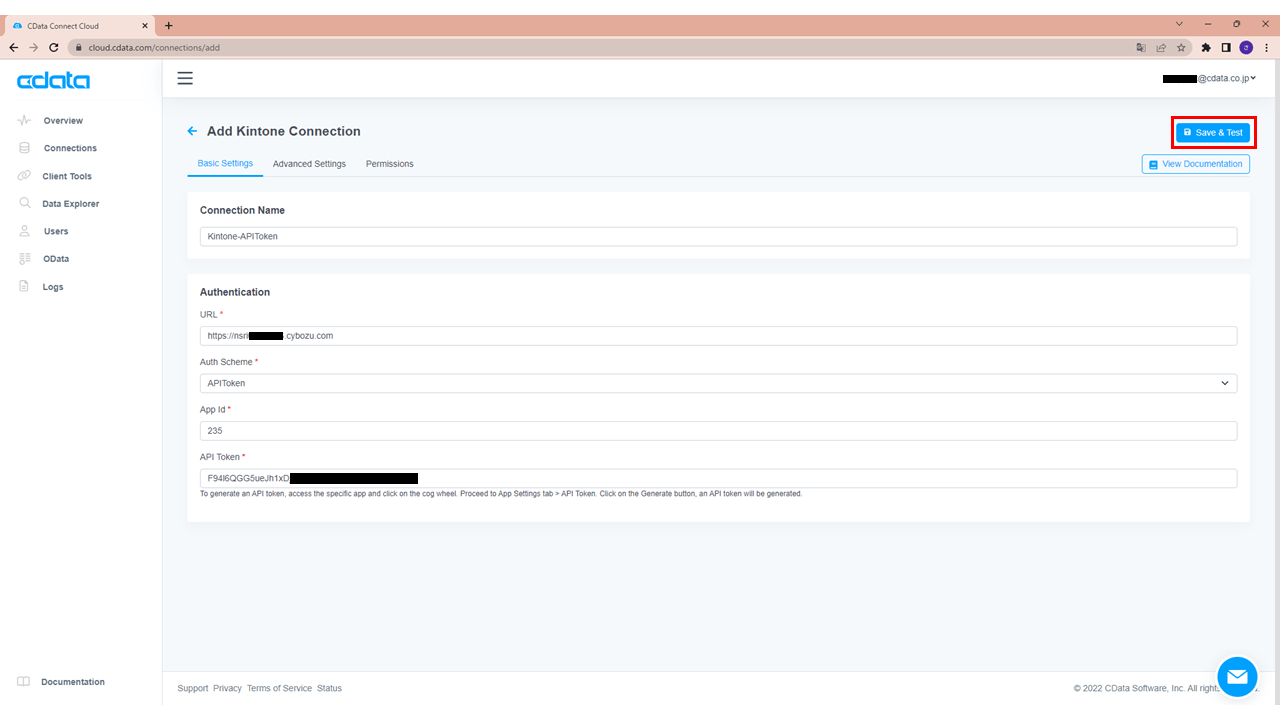Open the browser tab search chevron
This screenshot has height=720, width=1280.
(x=1179, y=23)
